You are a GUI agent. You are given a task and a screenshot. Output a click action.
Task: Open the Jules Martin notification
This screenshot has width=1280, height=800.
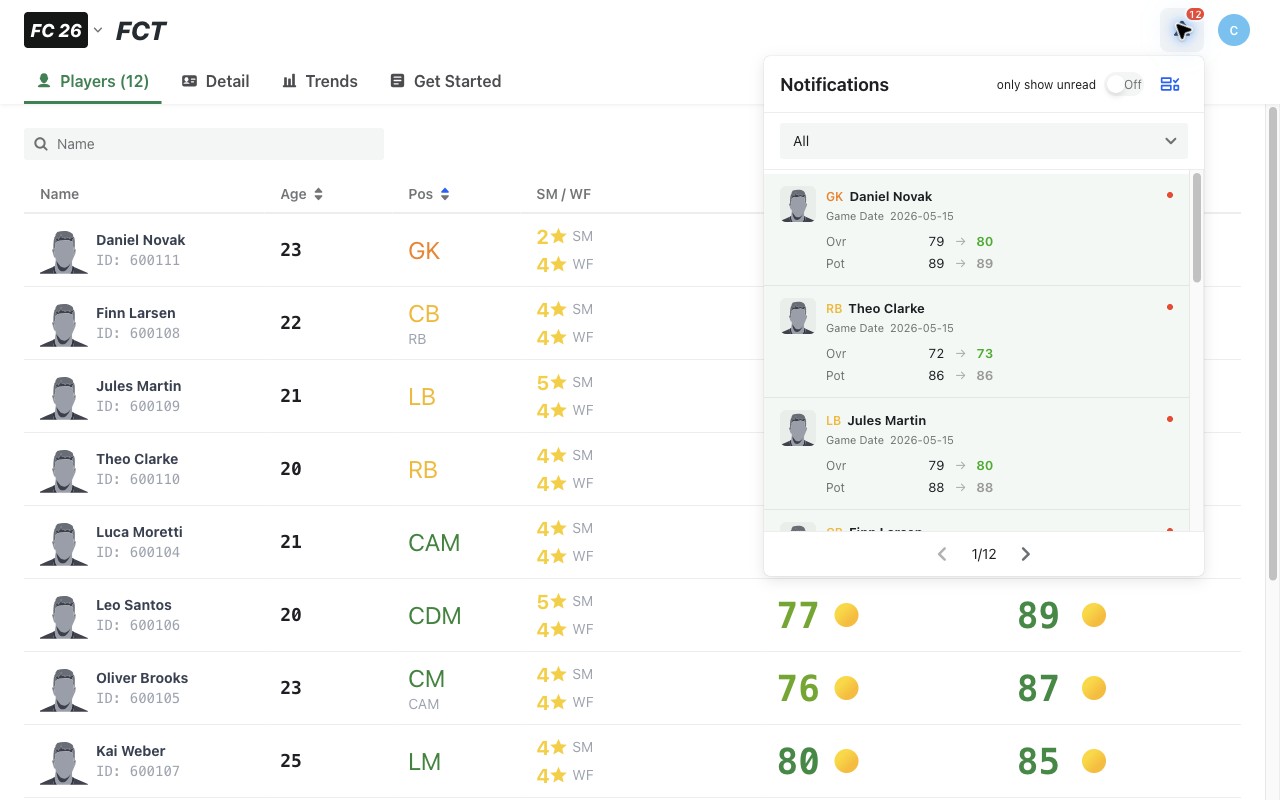point(976,453)
